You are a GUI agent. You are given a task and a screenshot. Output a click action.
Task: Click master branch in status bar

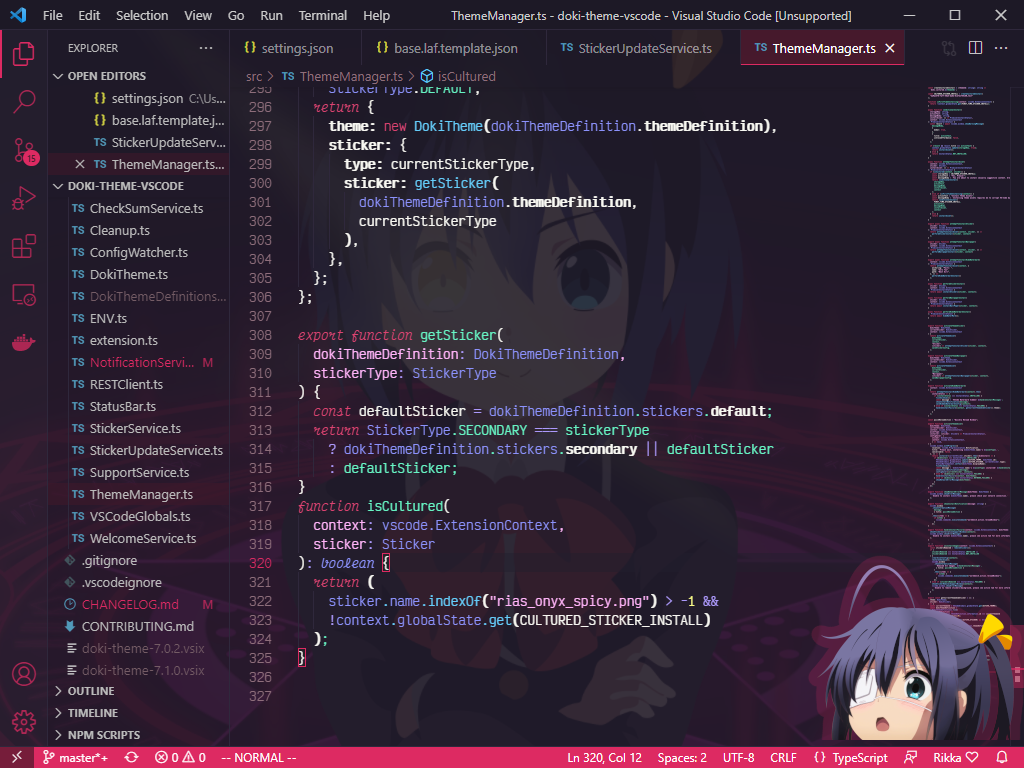[75, 758]
